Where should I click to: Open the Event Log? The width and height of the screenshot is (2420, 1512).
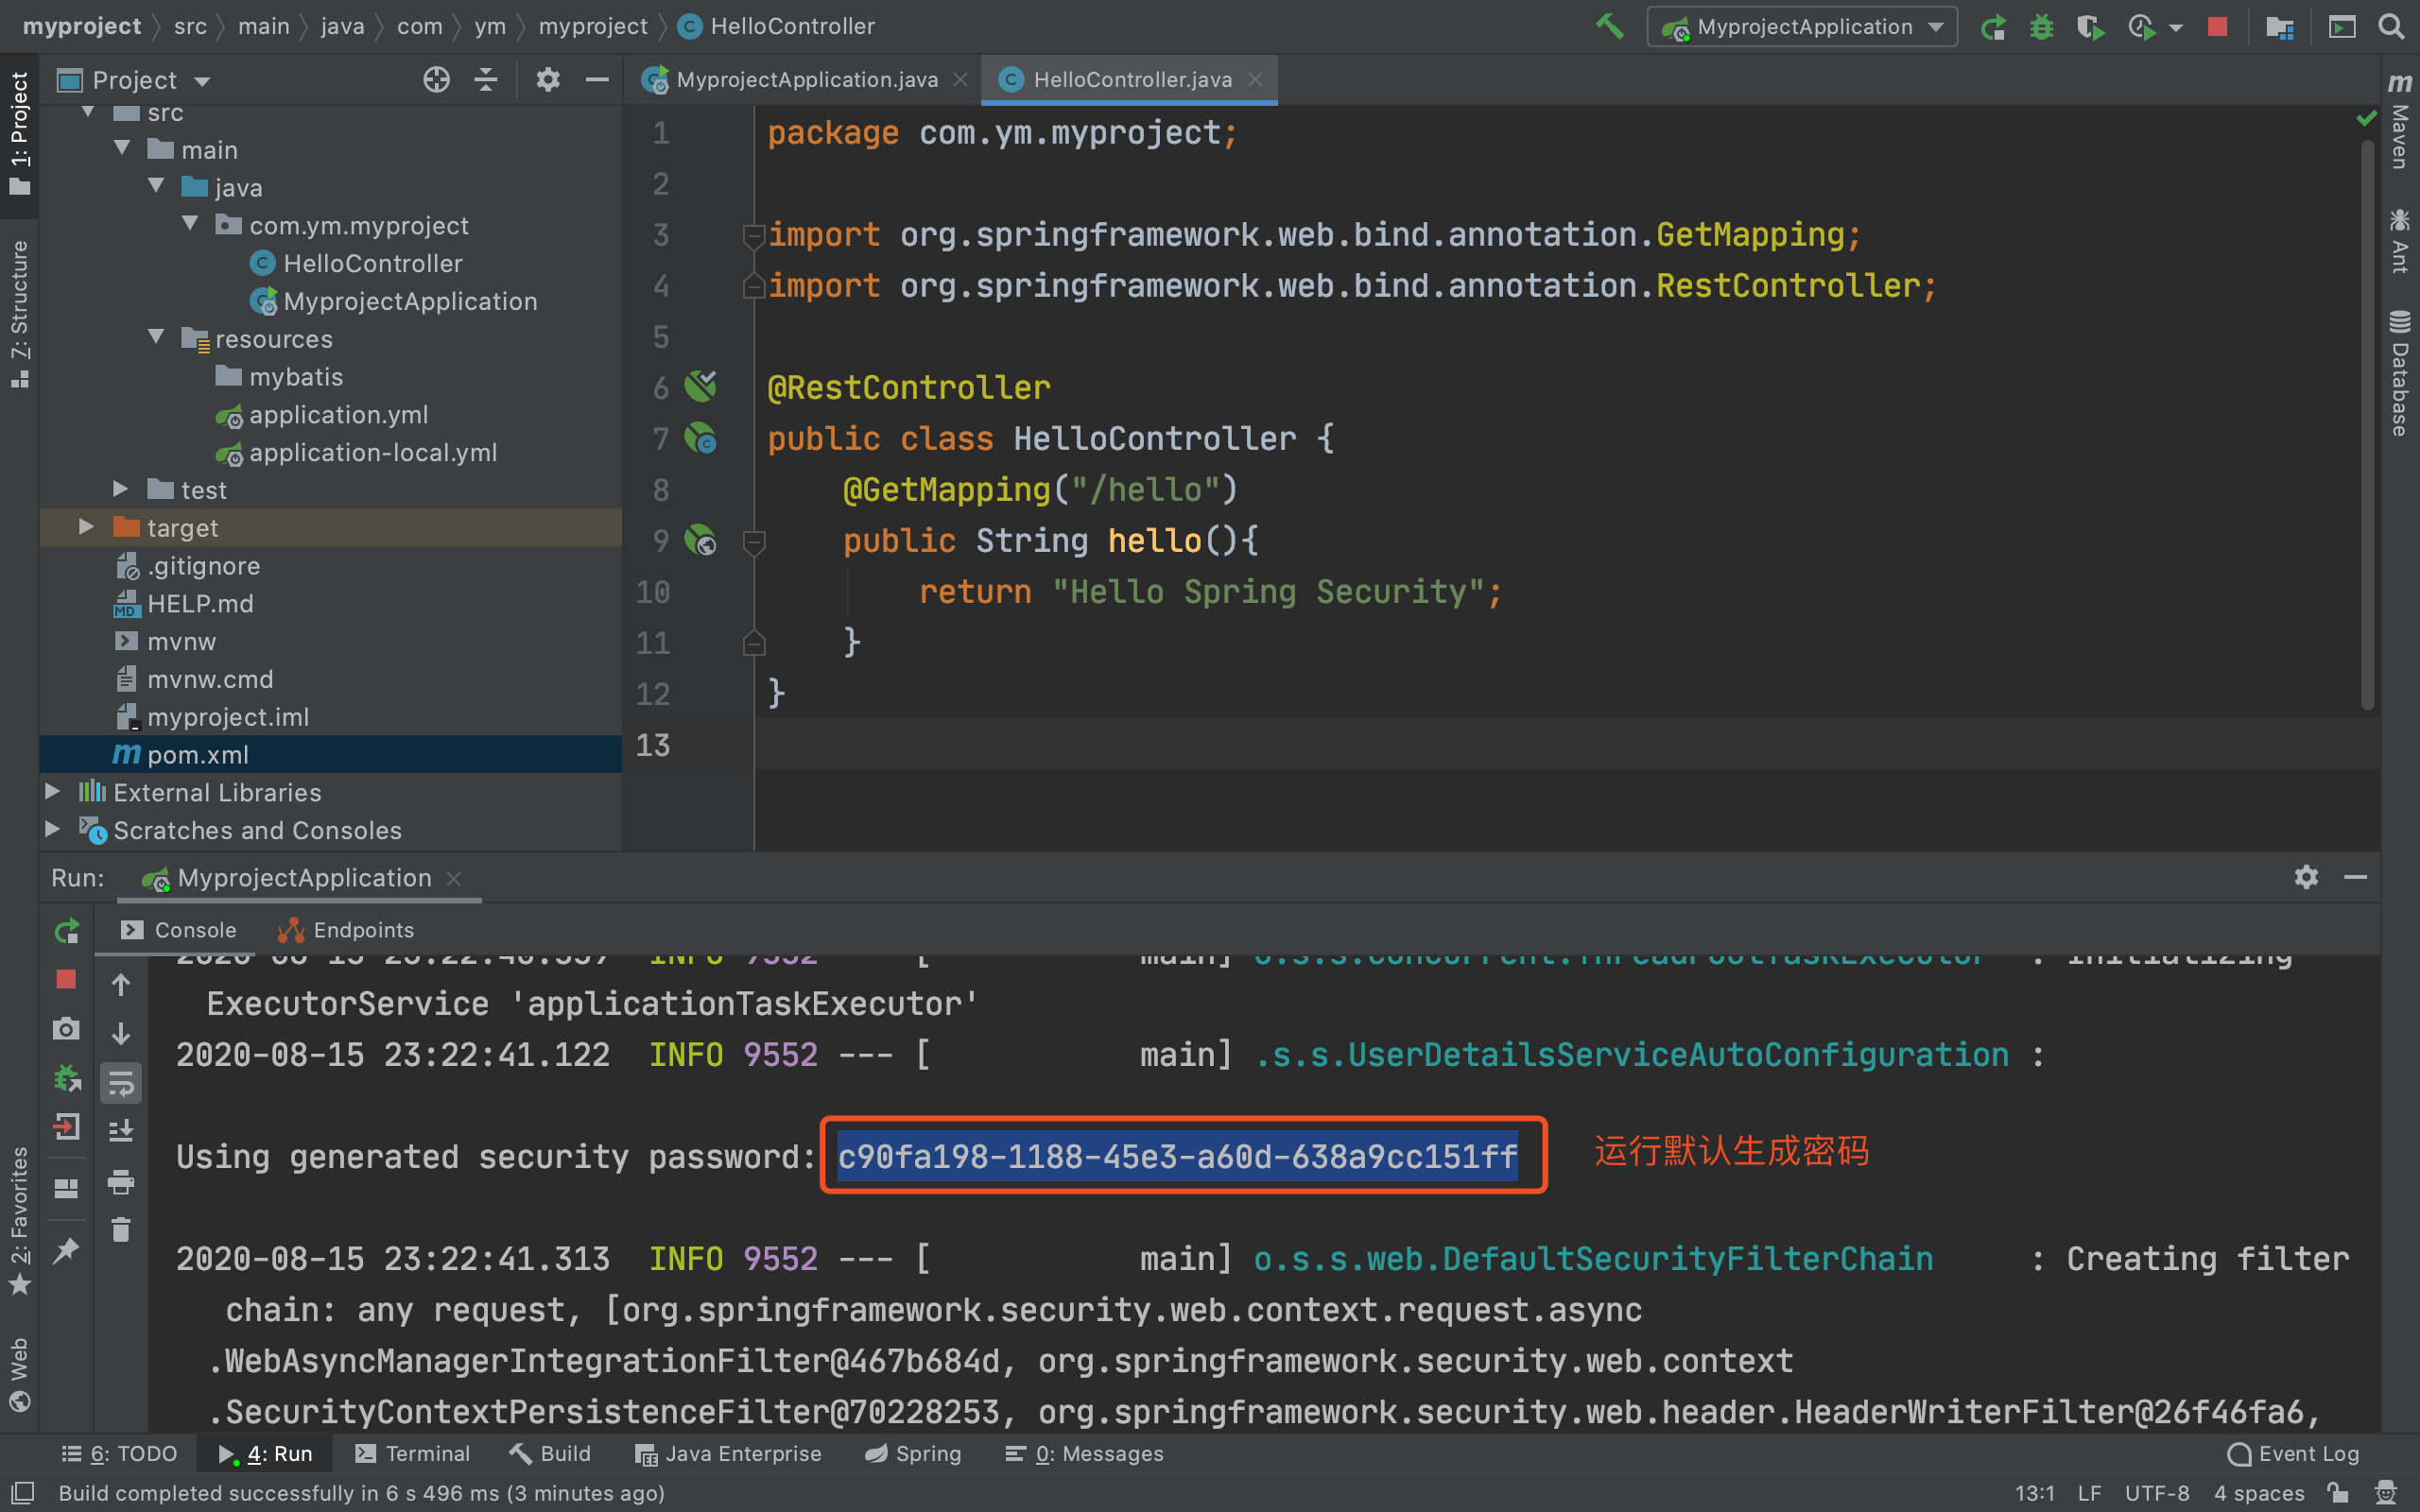click(2294, 1453)
